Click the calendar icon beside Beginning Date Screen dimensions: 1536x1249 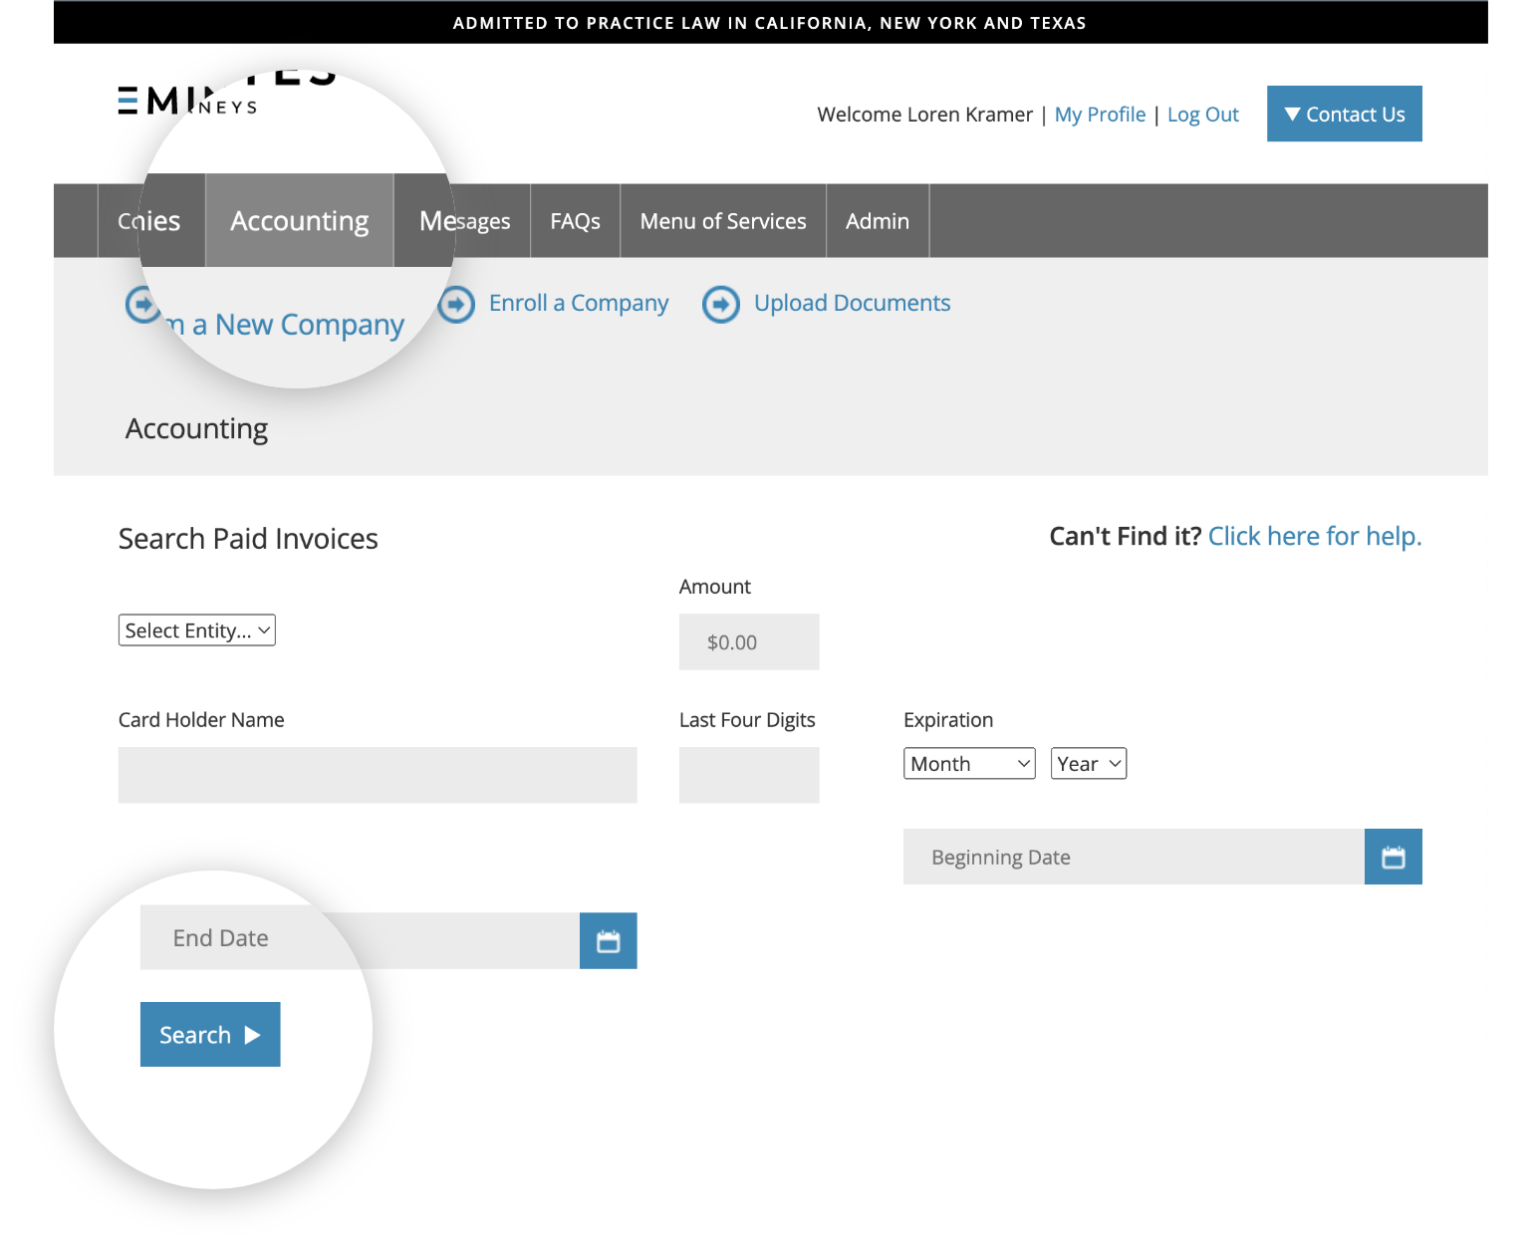tap(1394, 857)
